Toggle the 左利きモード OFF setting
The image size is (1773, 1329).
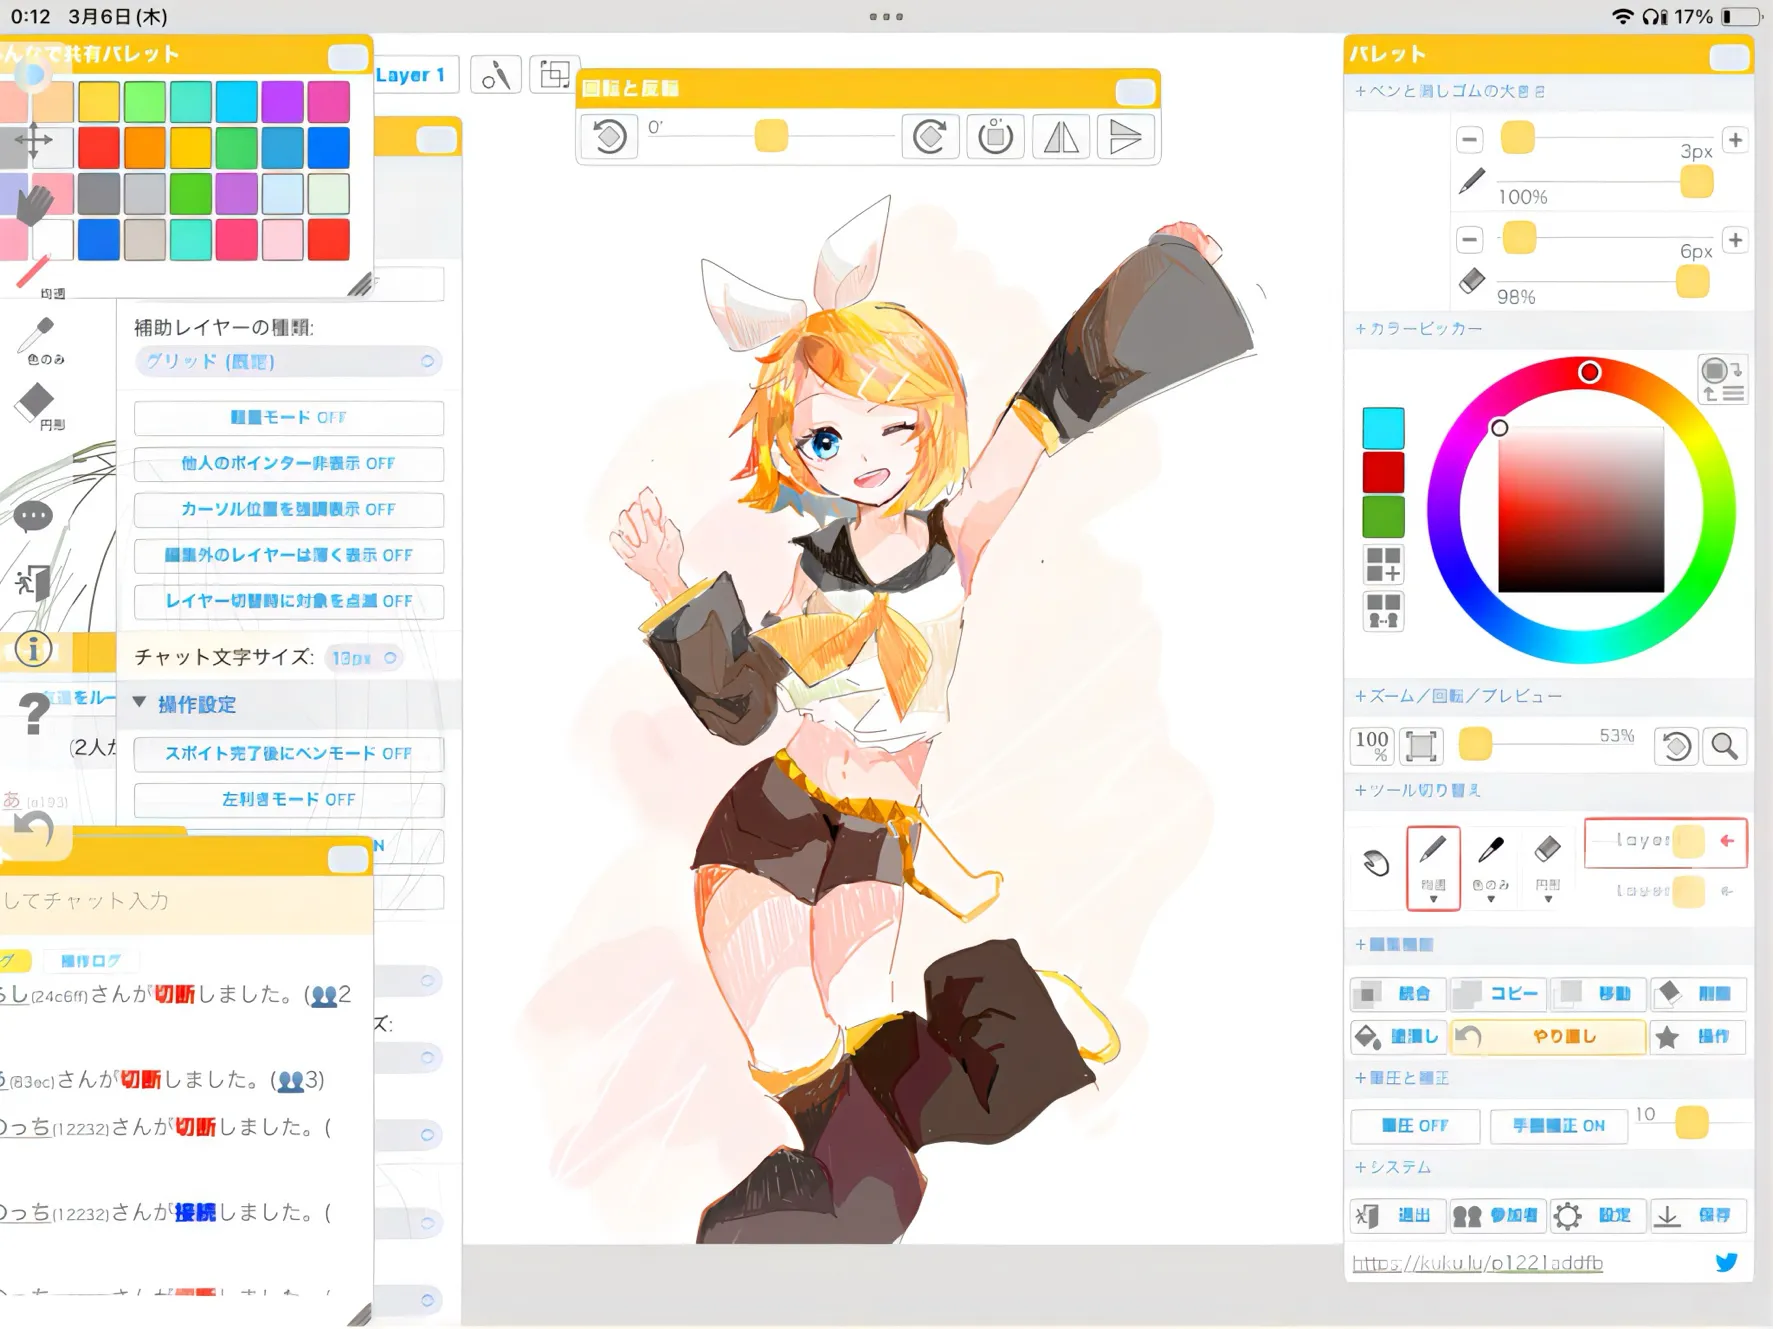pos(288,799)
